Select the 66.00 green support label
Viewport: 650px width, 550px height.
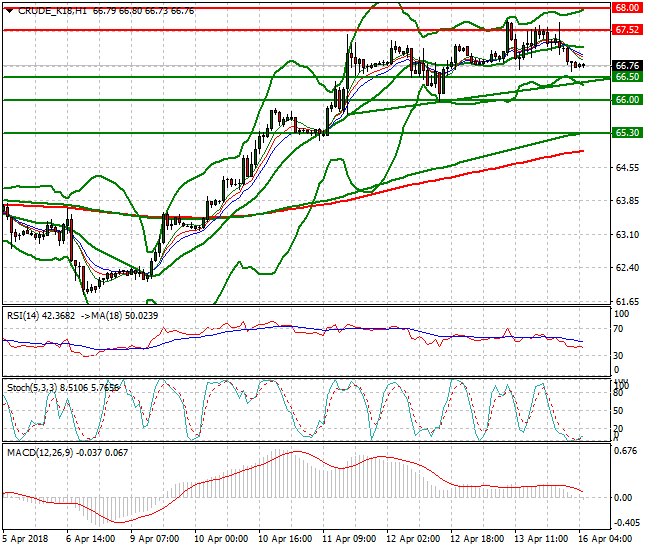(x=627, y=99)
